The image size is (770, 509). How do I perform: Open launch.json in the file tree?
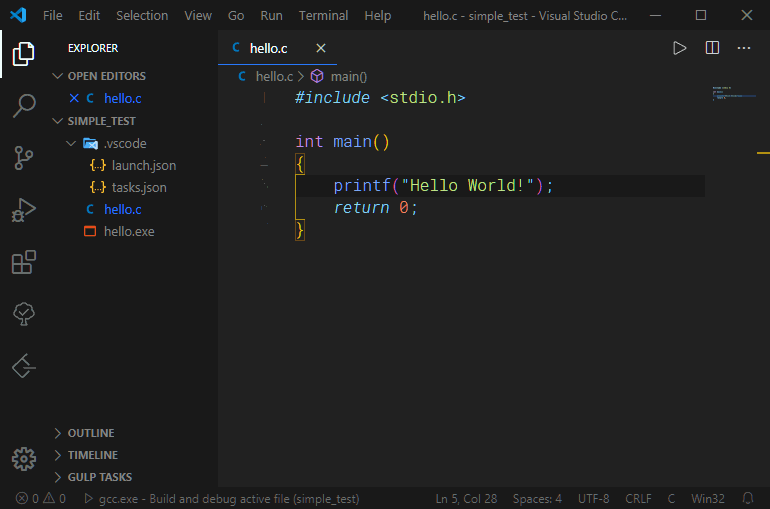click(x=144, y=165)
